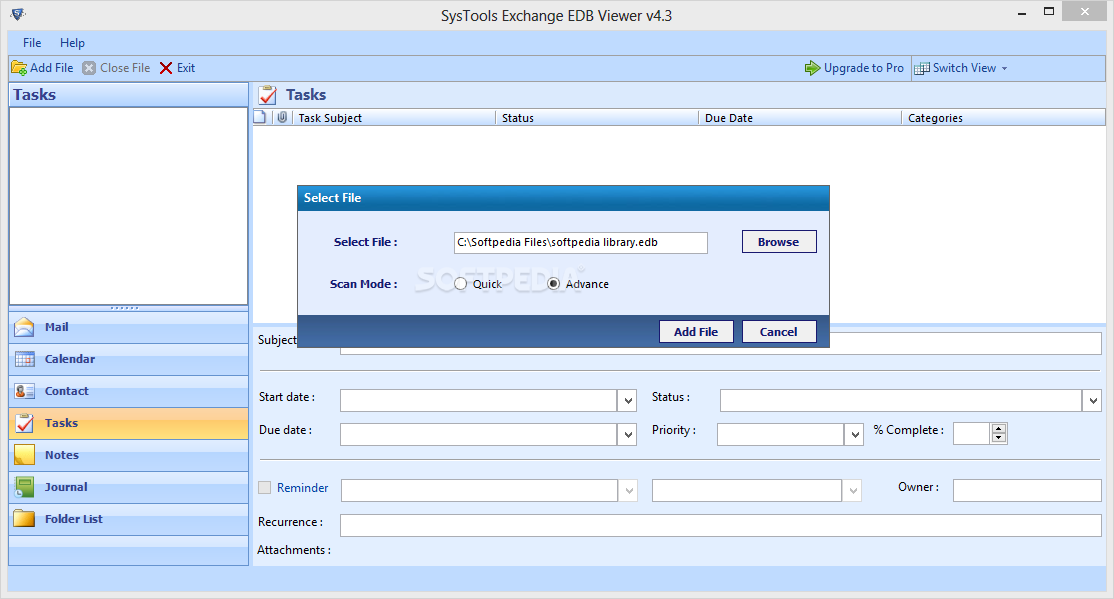Image resolution: width=1114 pixels, height=599 pixels.
Task: Click the Switch View grid icon
Action: [x=921, y=68]
